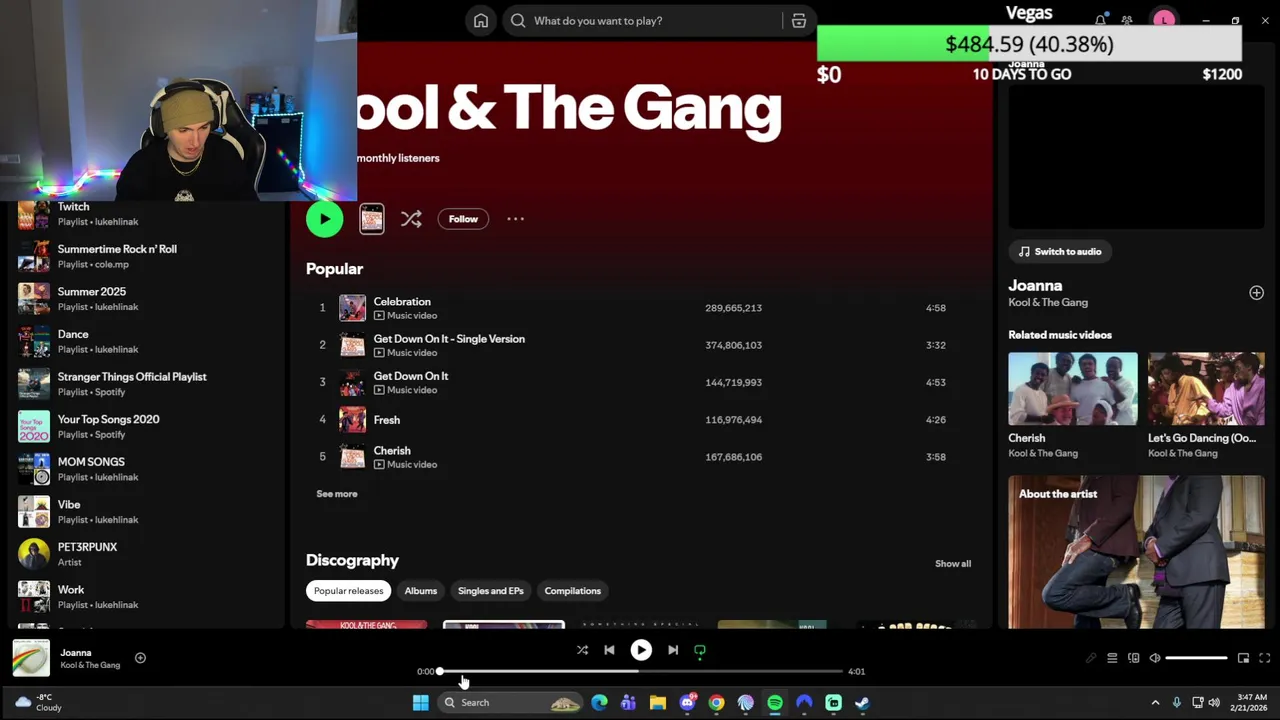The width and height of the screenshot is (1280, 720).
Task: Click the main play button in player bar
Action: 641,650
